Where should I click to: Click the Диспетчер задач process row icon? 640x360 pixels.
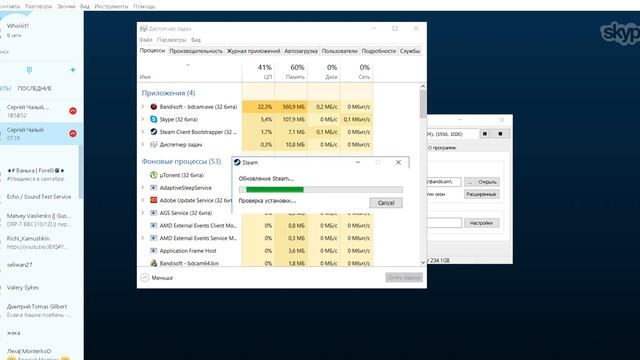(153, 144)
